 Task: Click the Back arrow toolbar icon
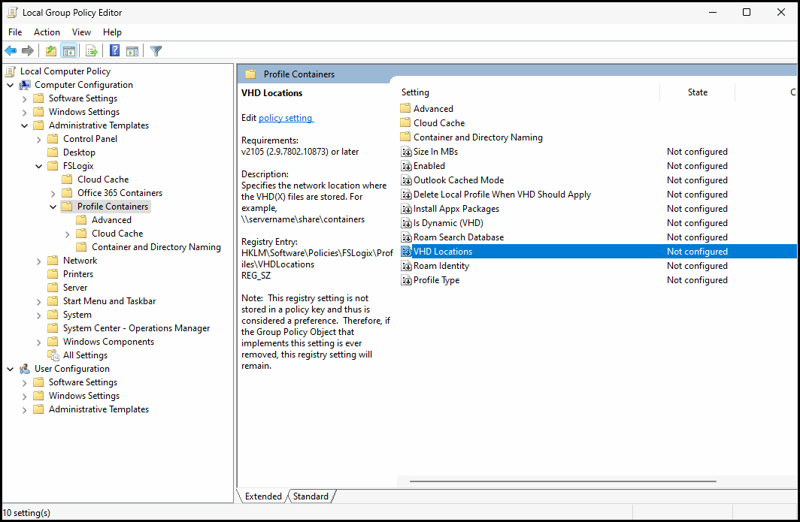click(x=11, y=51)
